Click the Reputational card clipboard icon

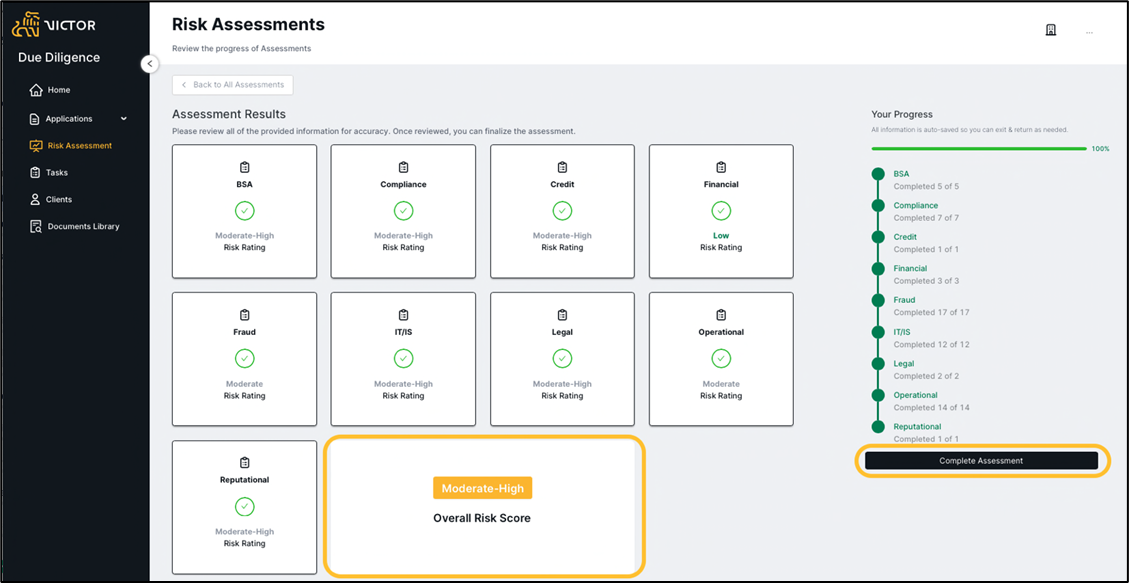245,462
